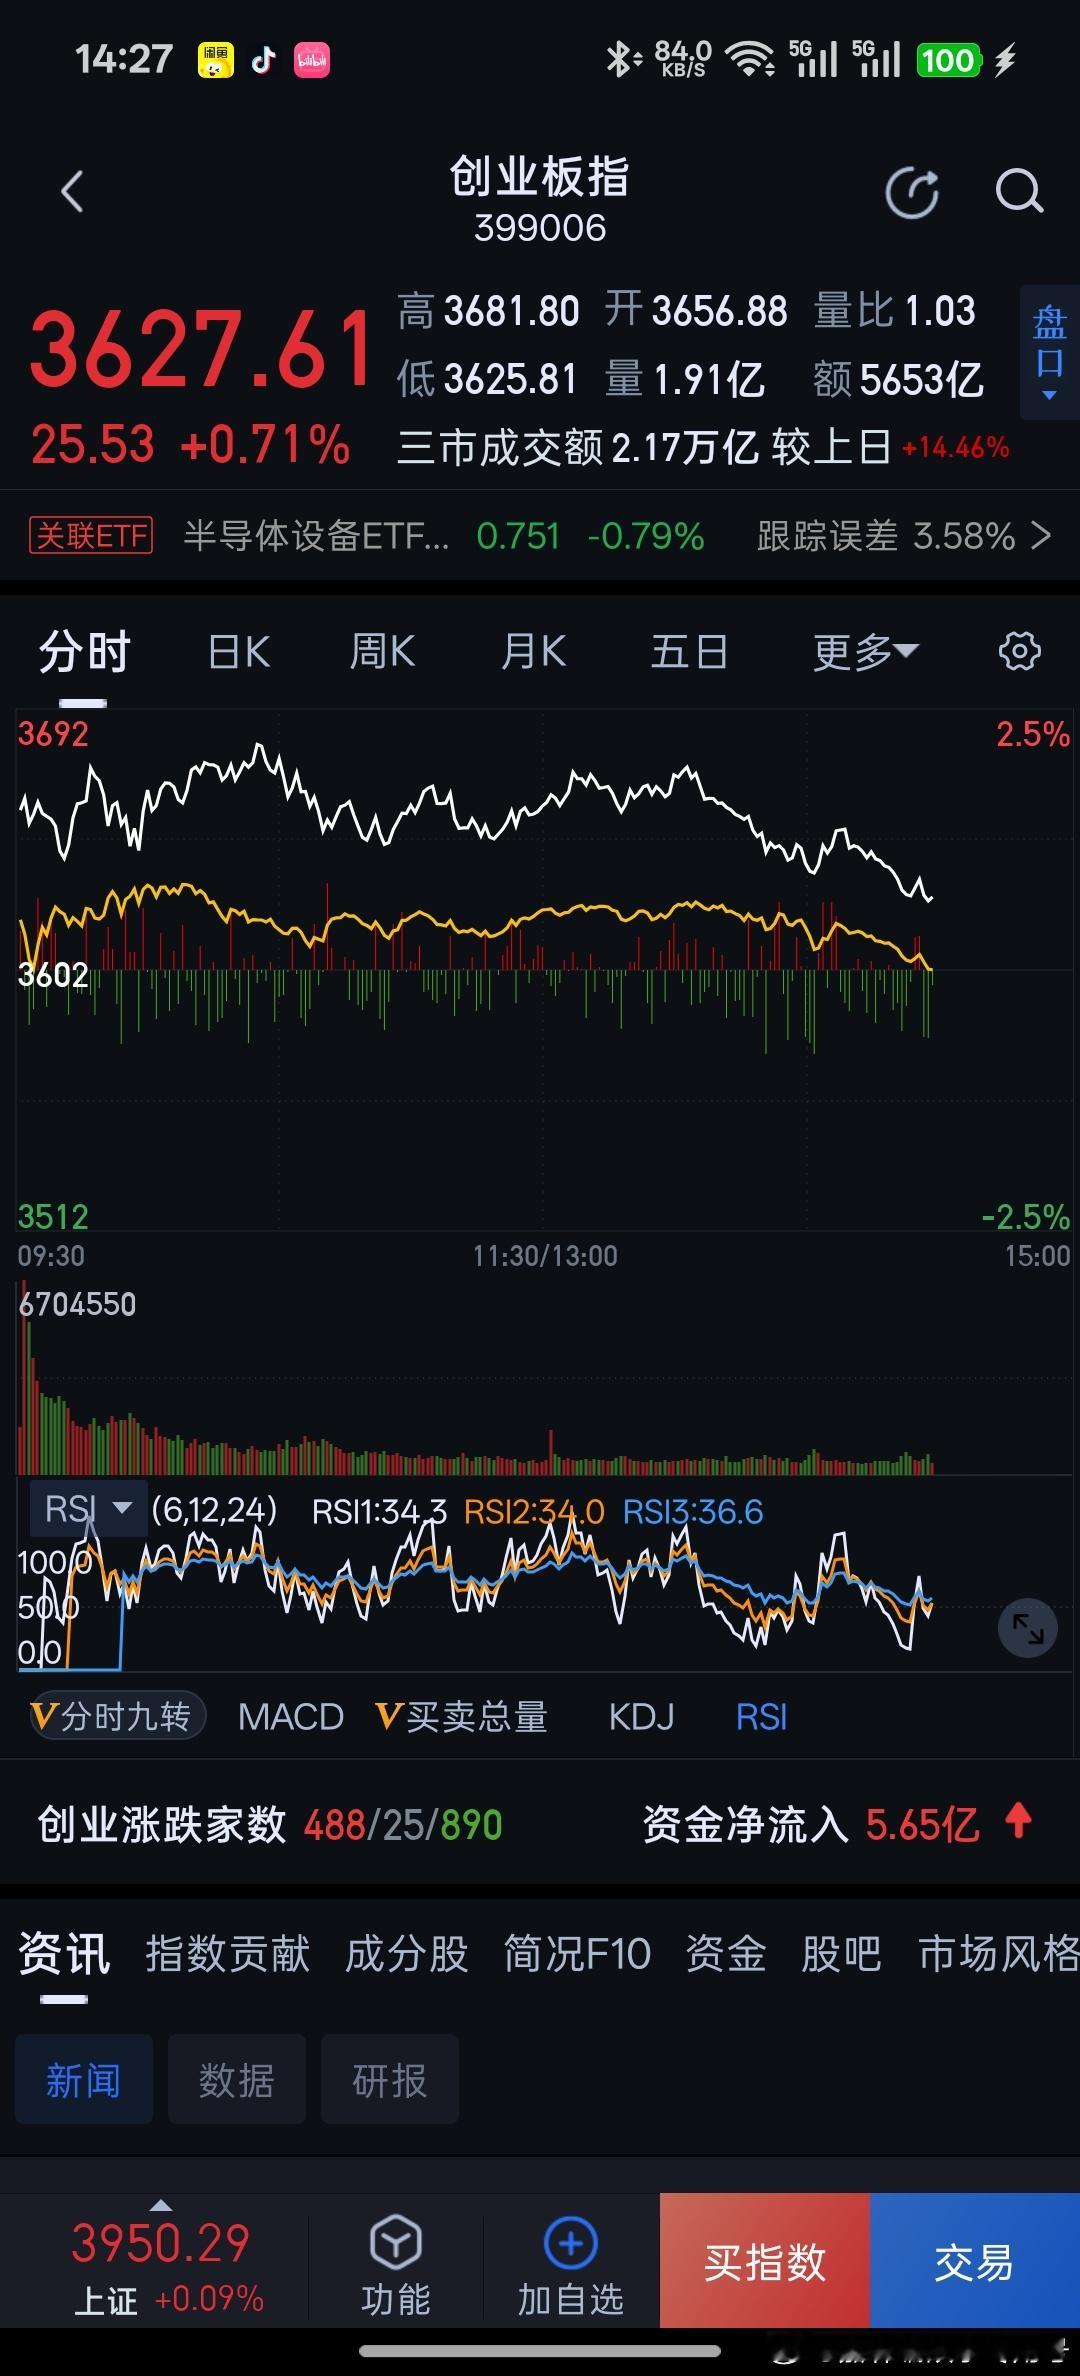
Task: Tap 三市成交额 2.17万亿 text
Action: coord(579,447)
